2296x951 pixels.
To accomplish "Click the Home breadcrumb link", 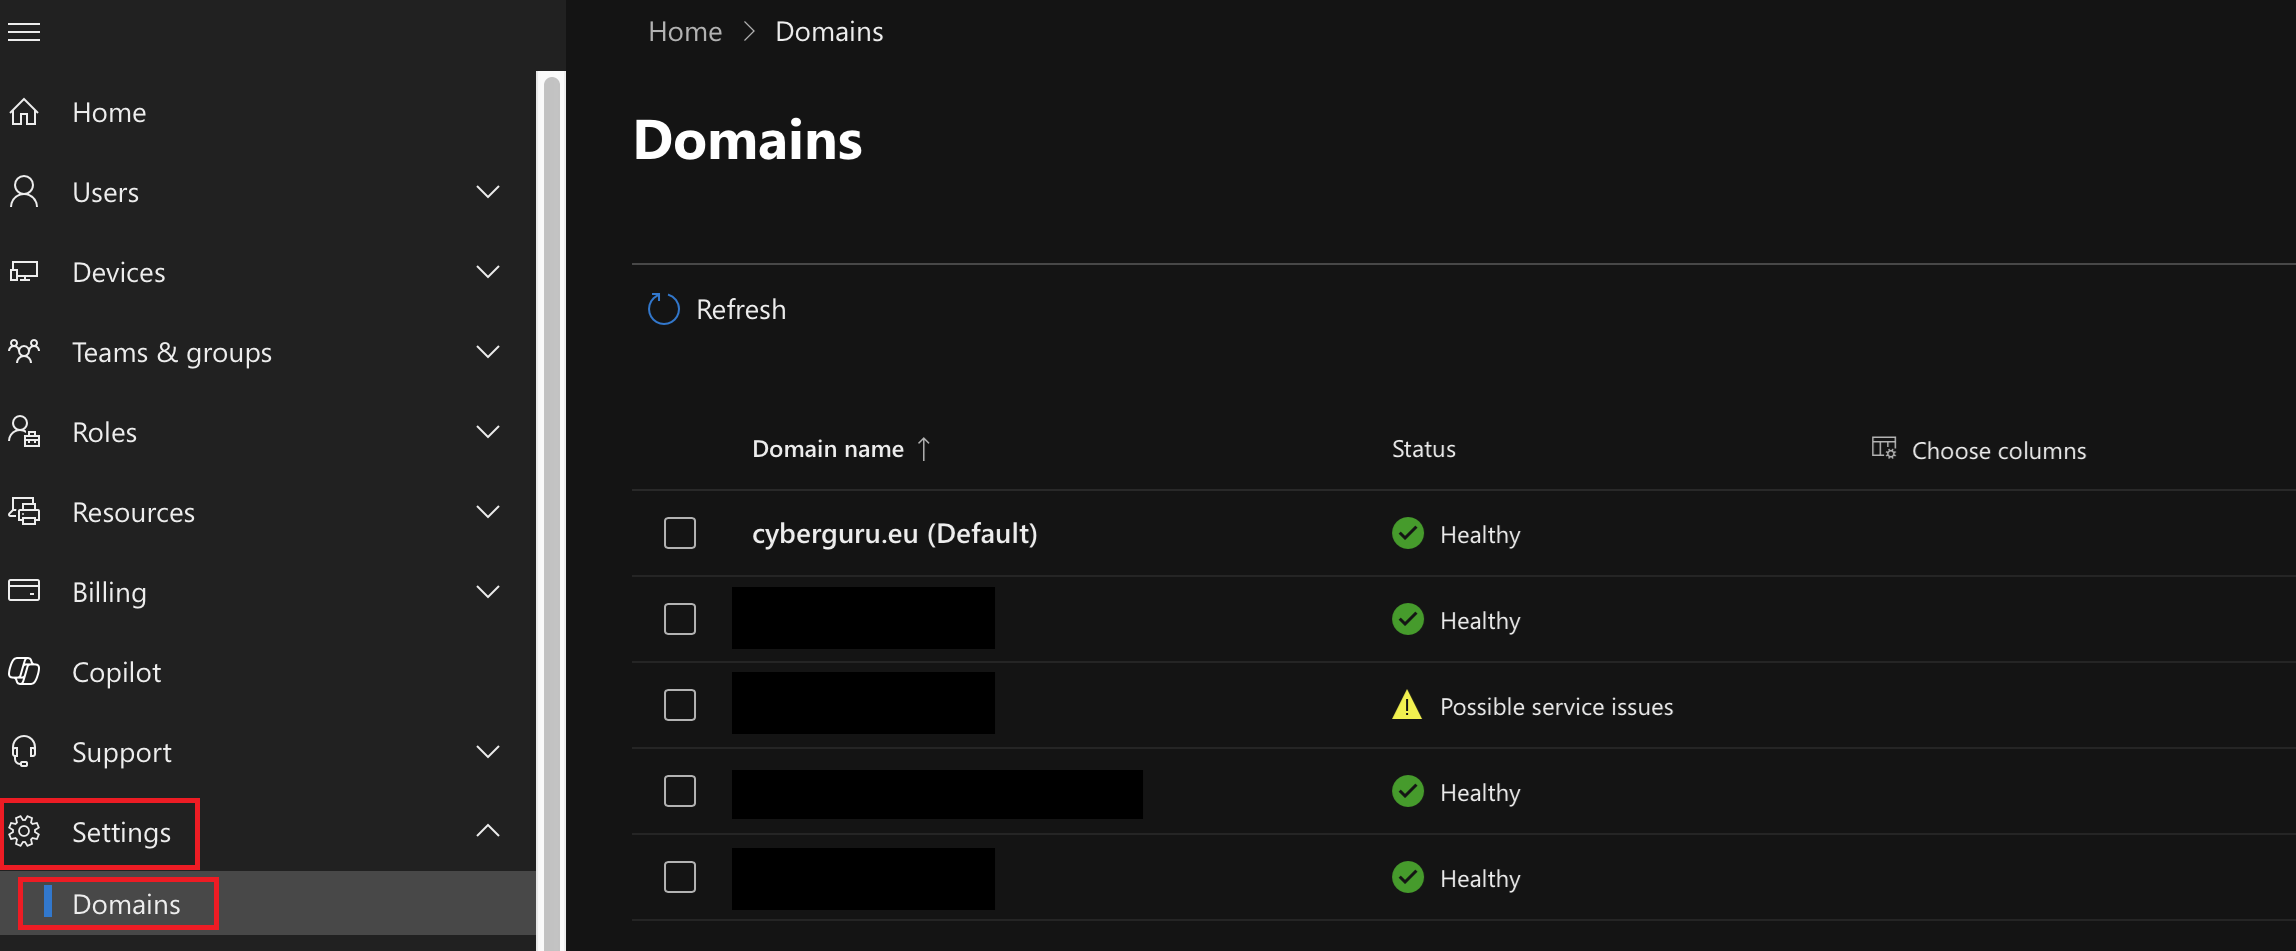I will tap(685, 32).
